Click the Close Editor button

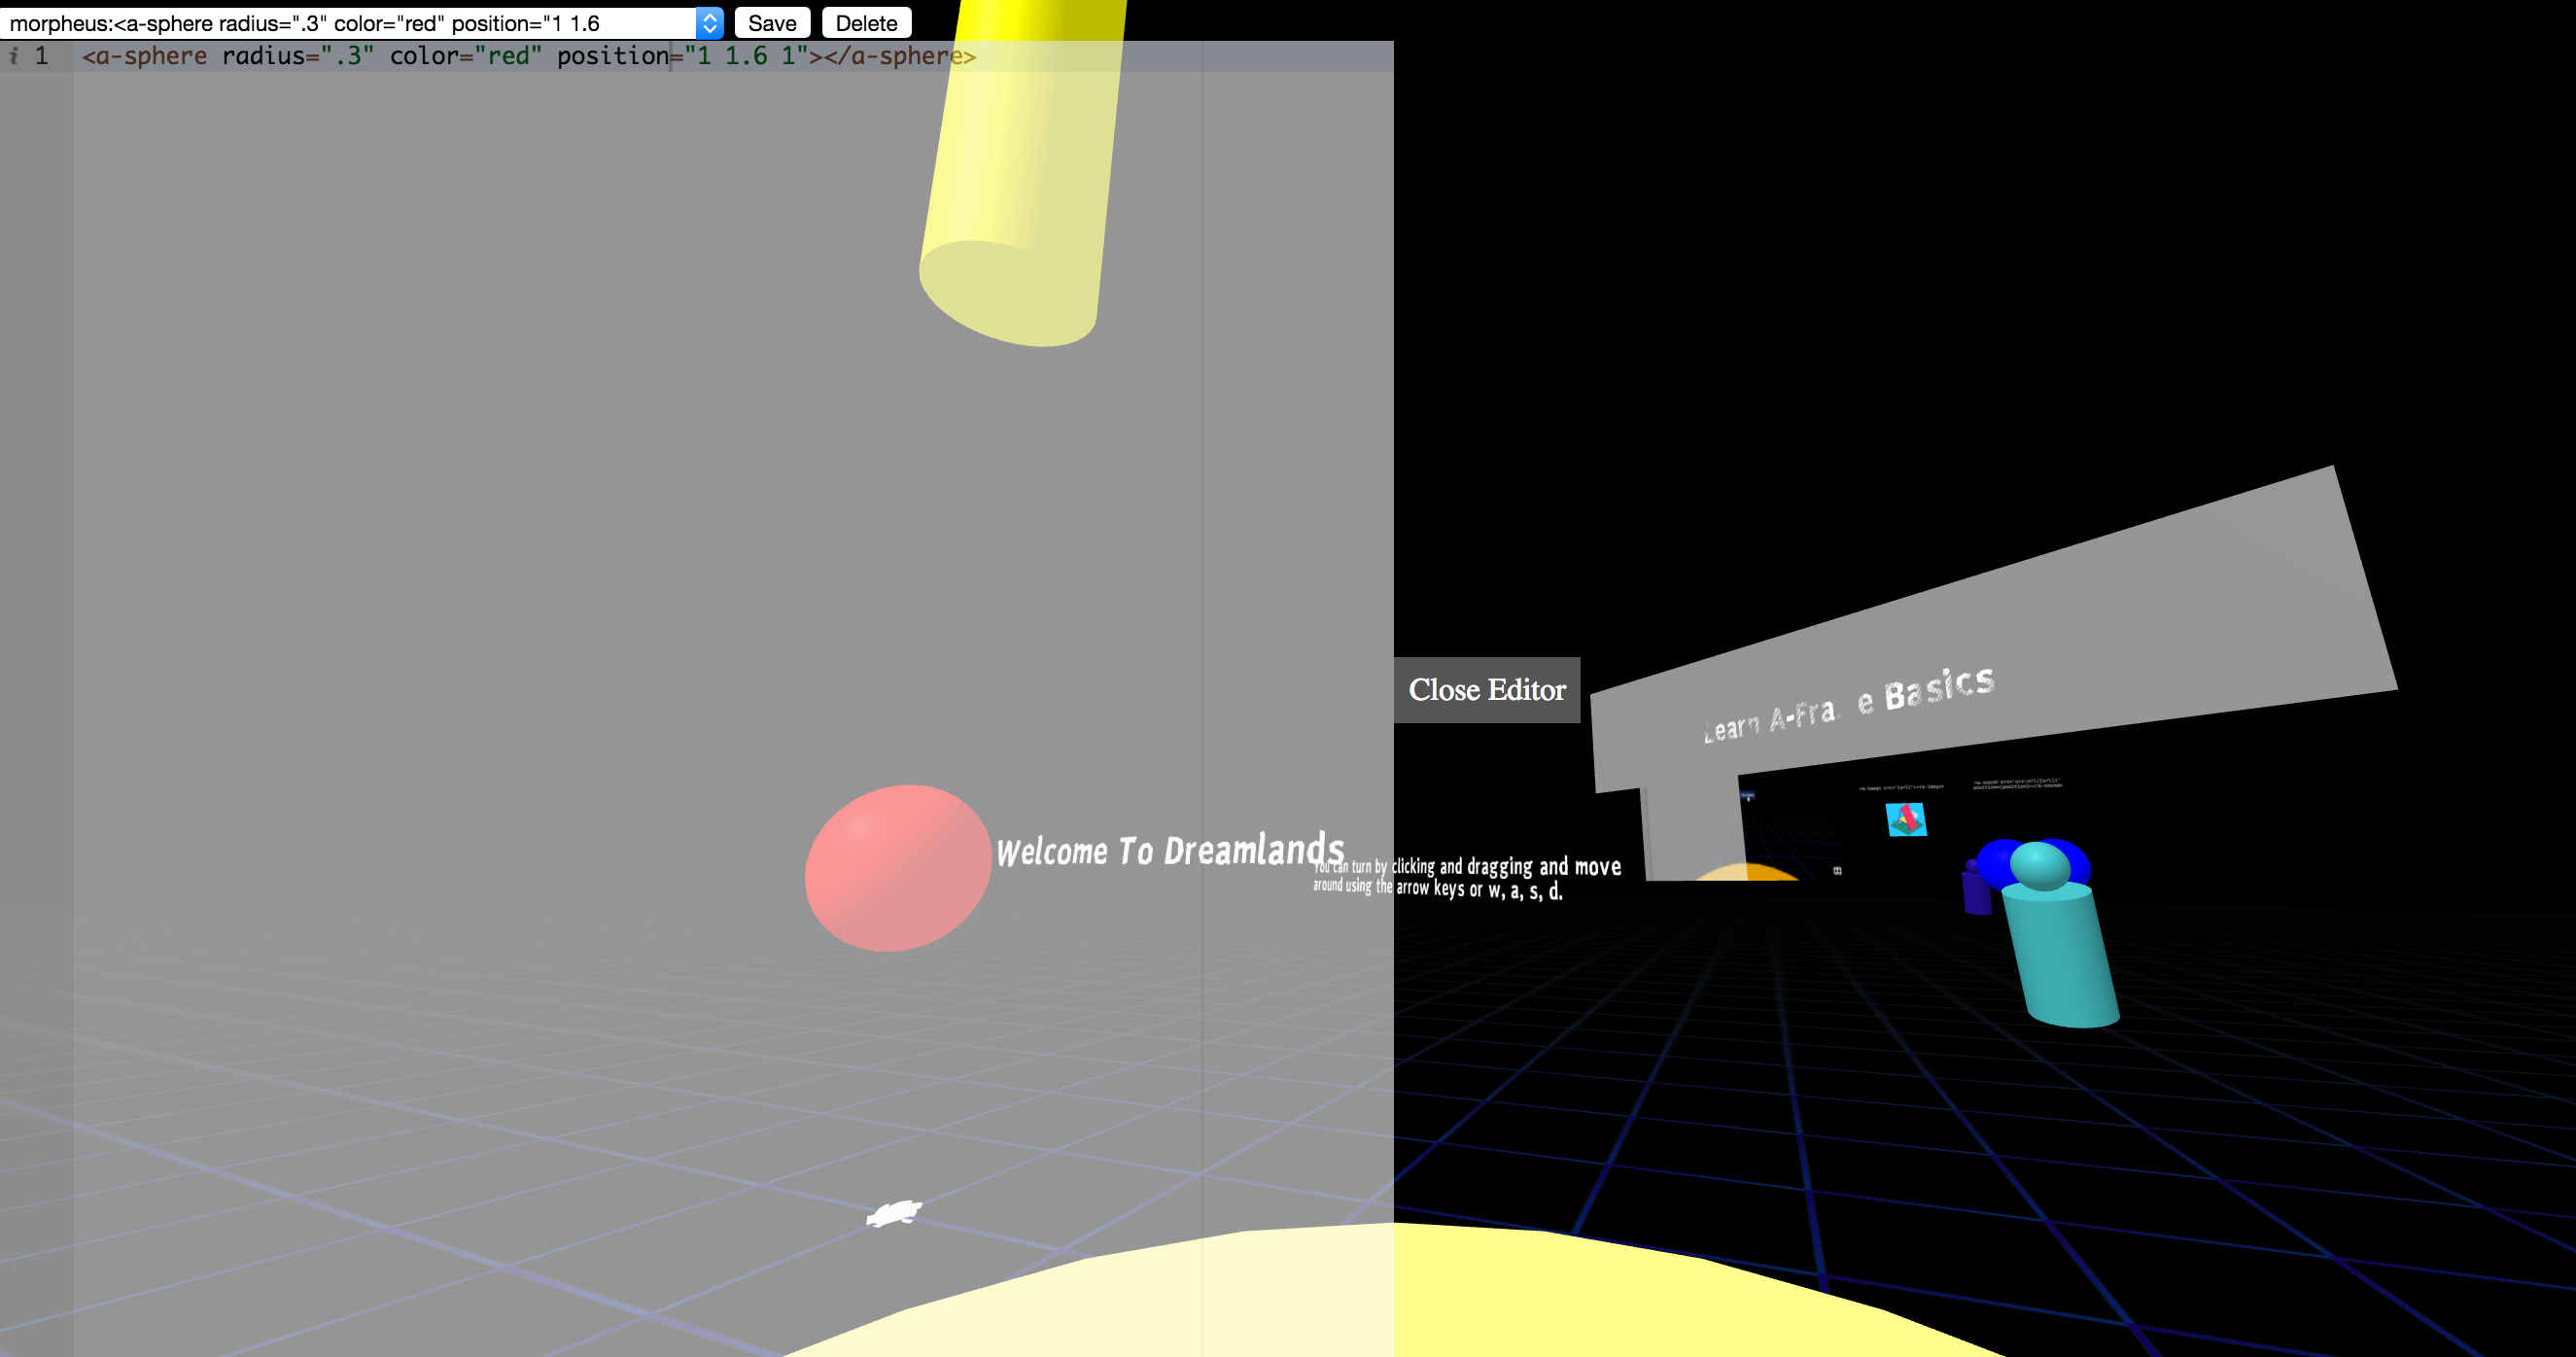coord(1486,690)
